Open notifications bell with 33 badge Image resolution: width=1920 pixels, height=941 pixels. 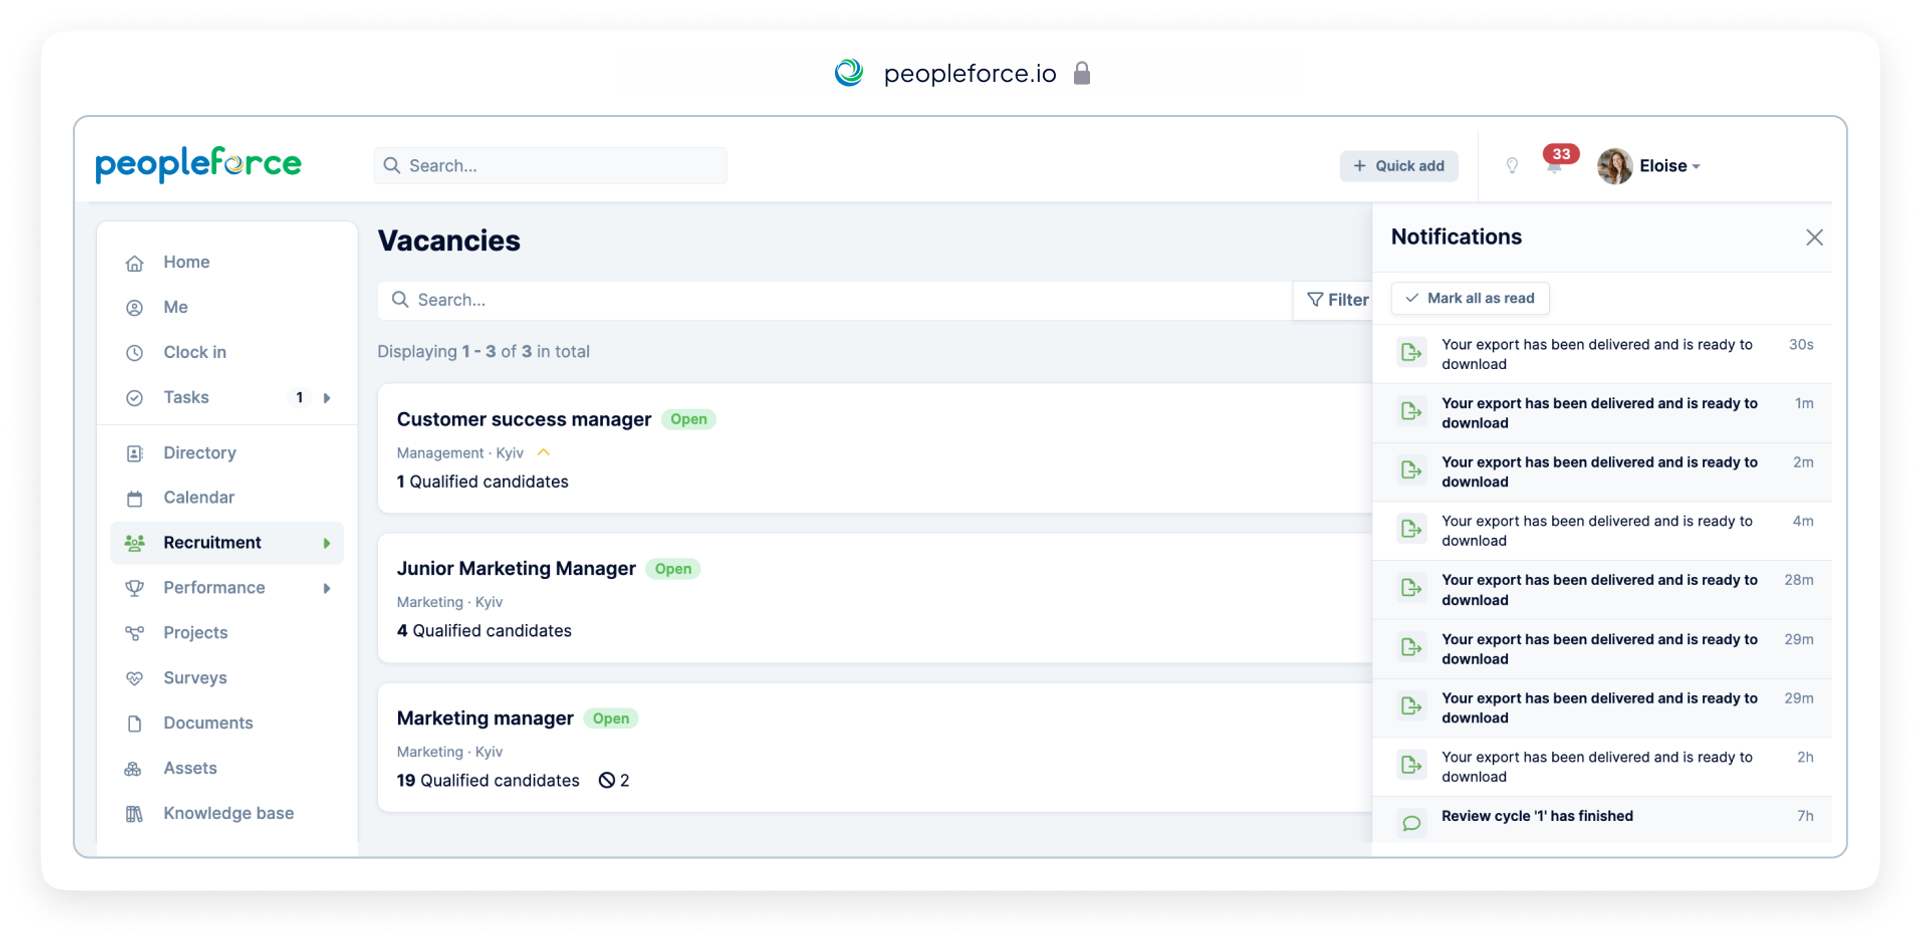pos(1556,162)
